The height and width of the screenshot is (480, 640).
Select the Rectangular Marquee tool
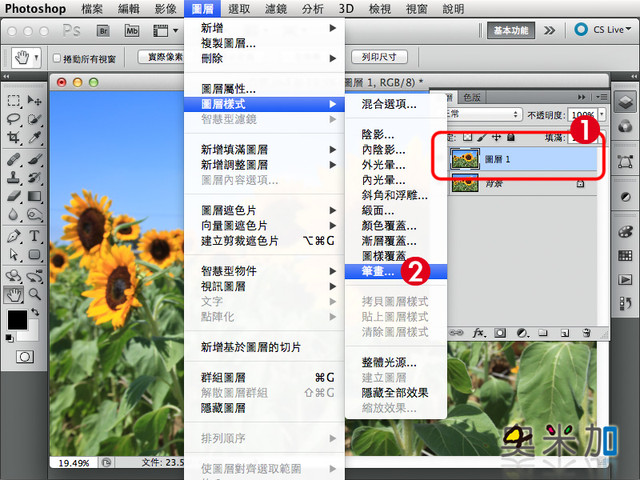[x=13, y=100]
